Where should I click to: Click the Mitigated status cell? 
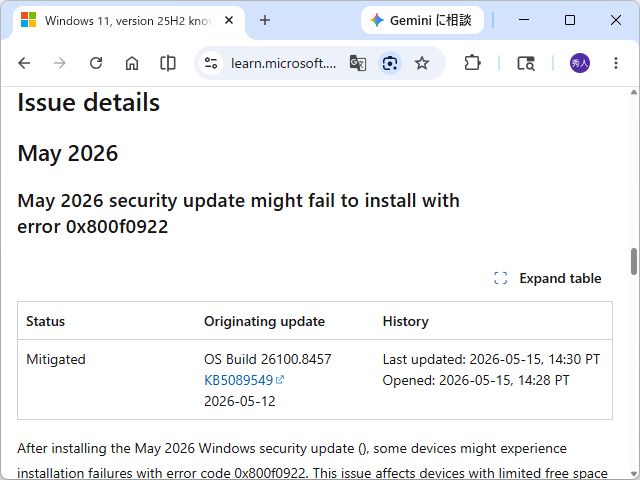pos(56,360)
